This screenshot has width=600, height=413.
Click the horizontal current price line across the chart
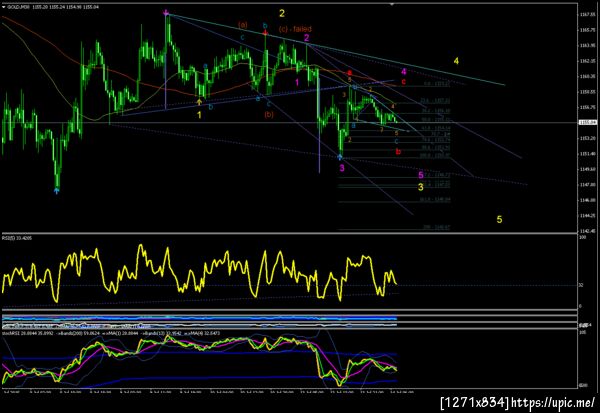click(x=290, y=122)
